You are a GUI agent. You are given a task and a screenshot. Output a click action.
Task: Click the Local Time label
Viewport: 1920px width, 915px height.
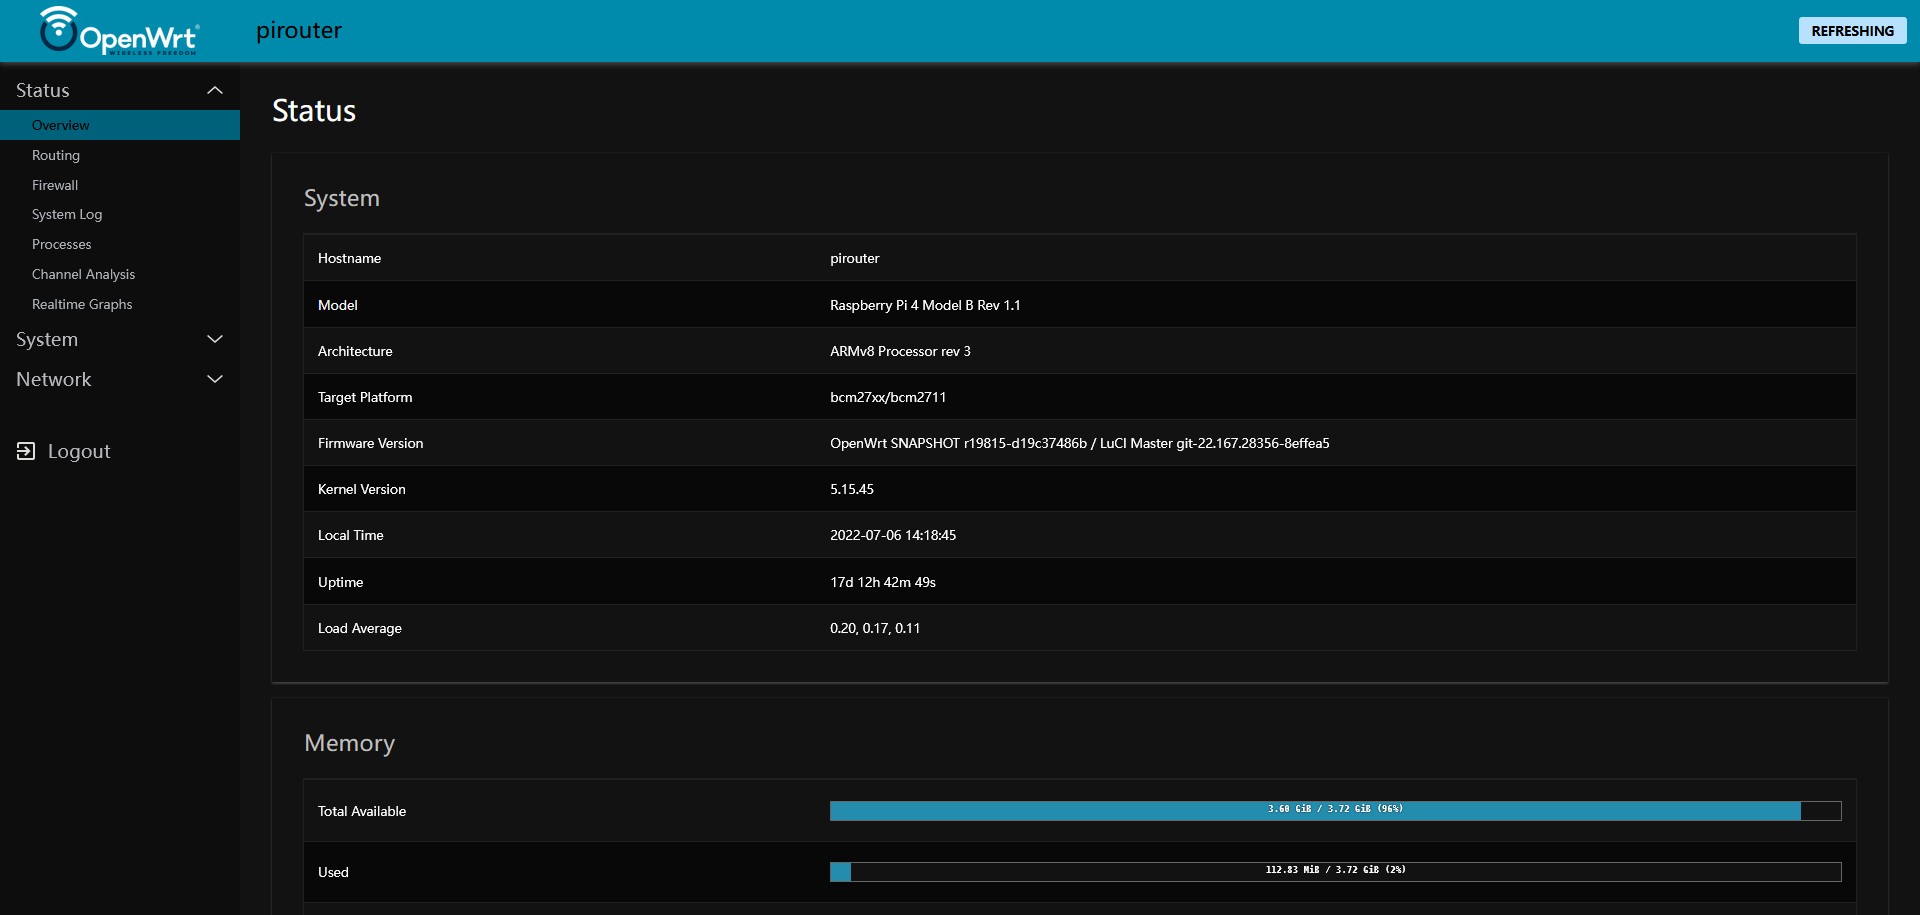tap(350, 535)
